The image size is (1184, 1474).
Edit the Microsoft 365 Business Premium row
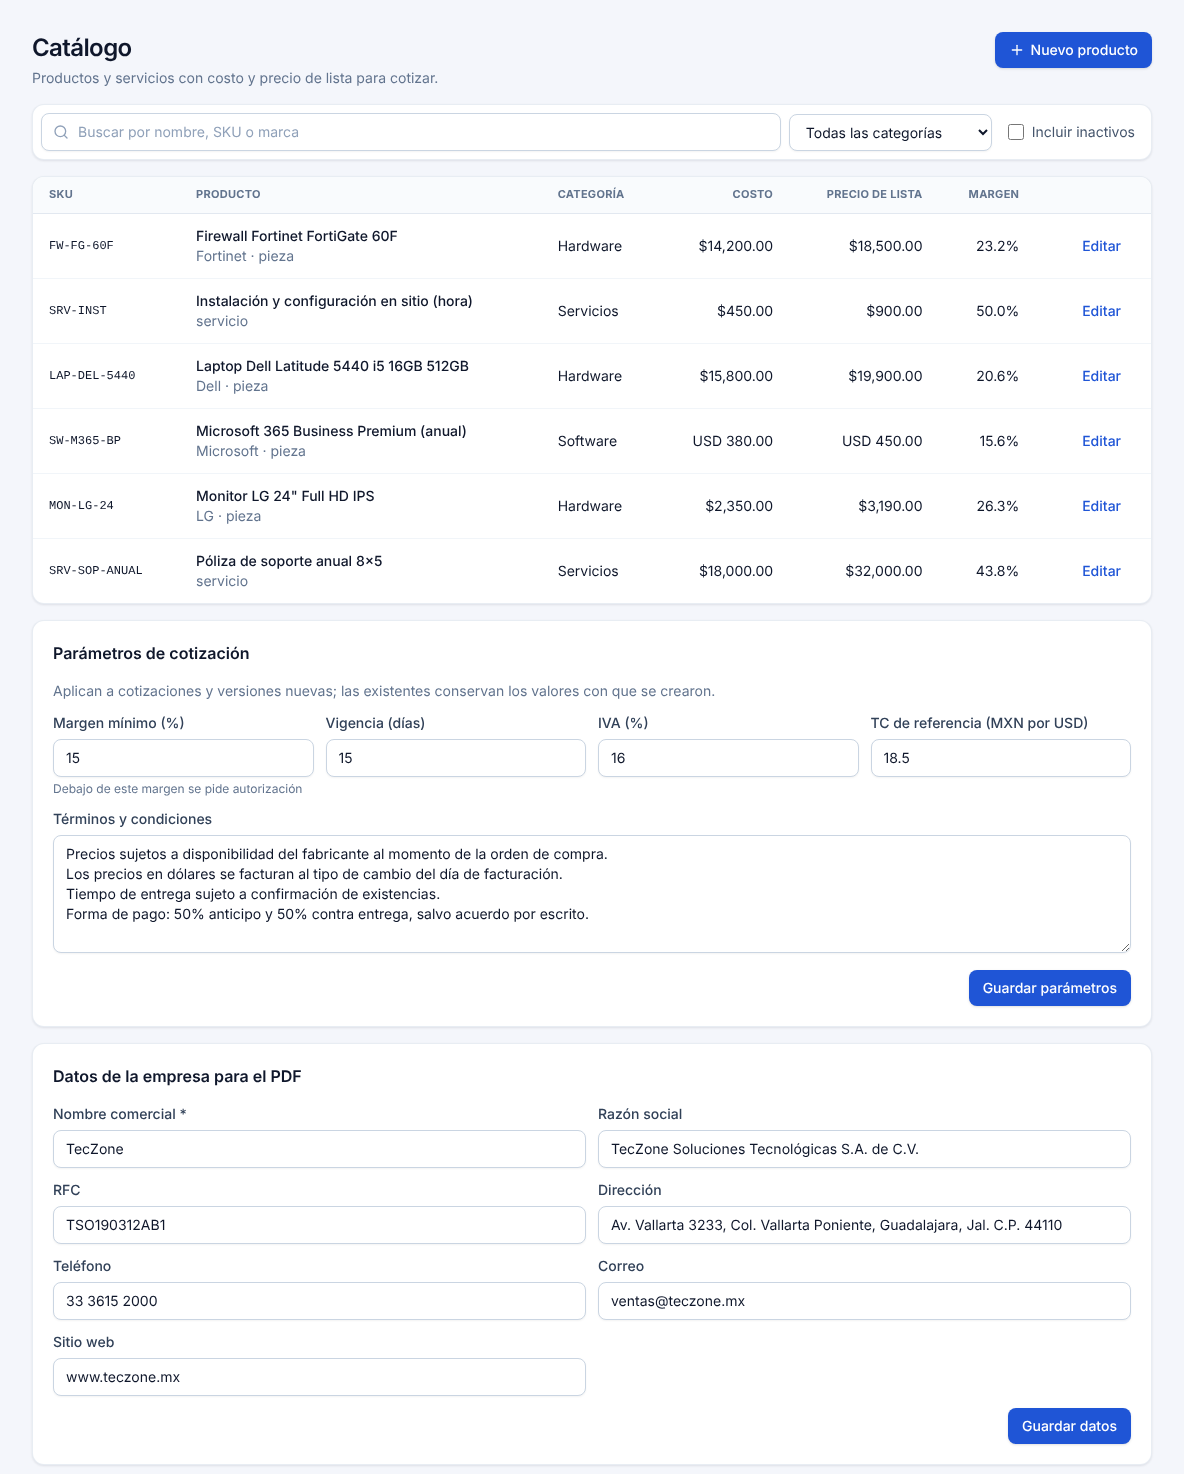coord(1101,441)
